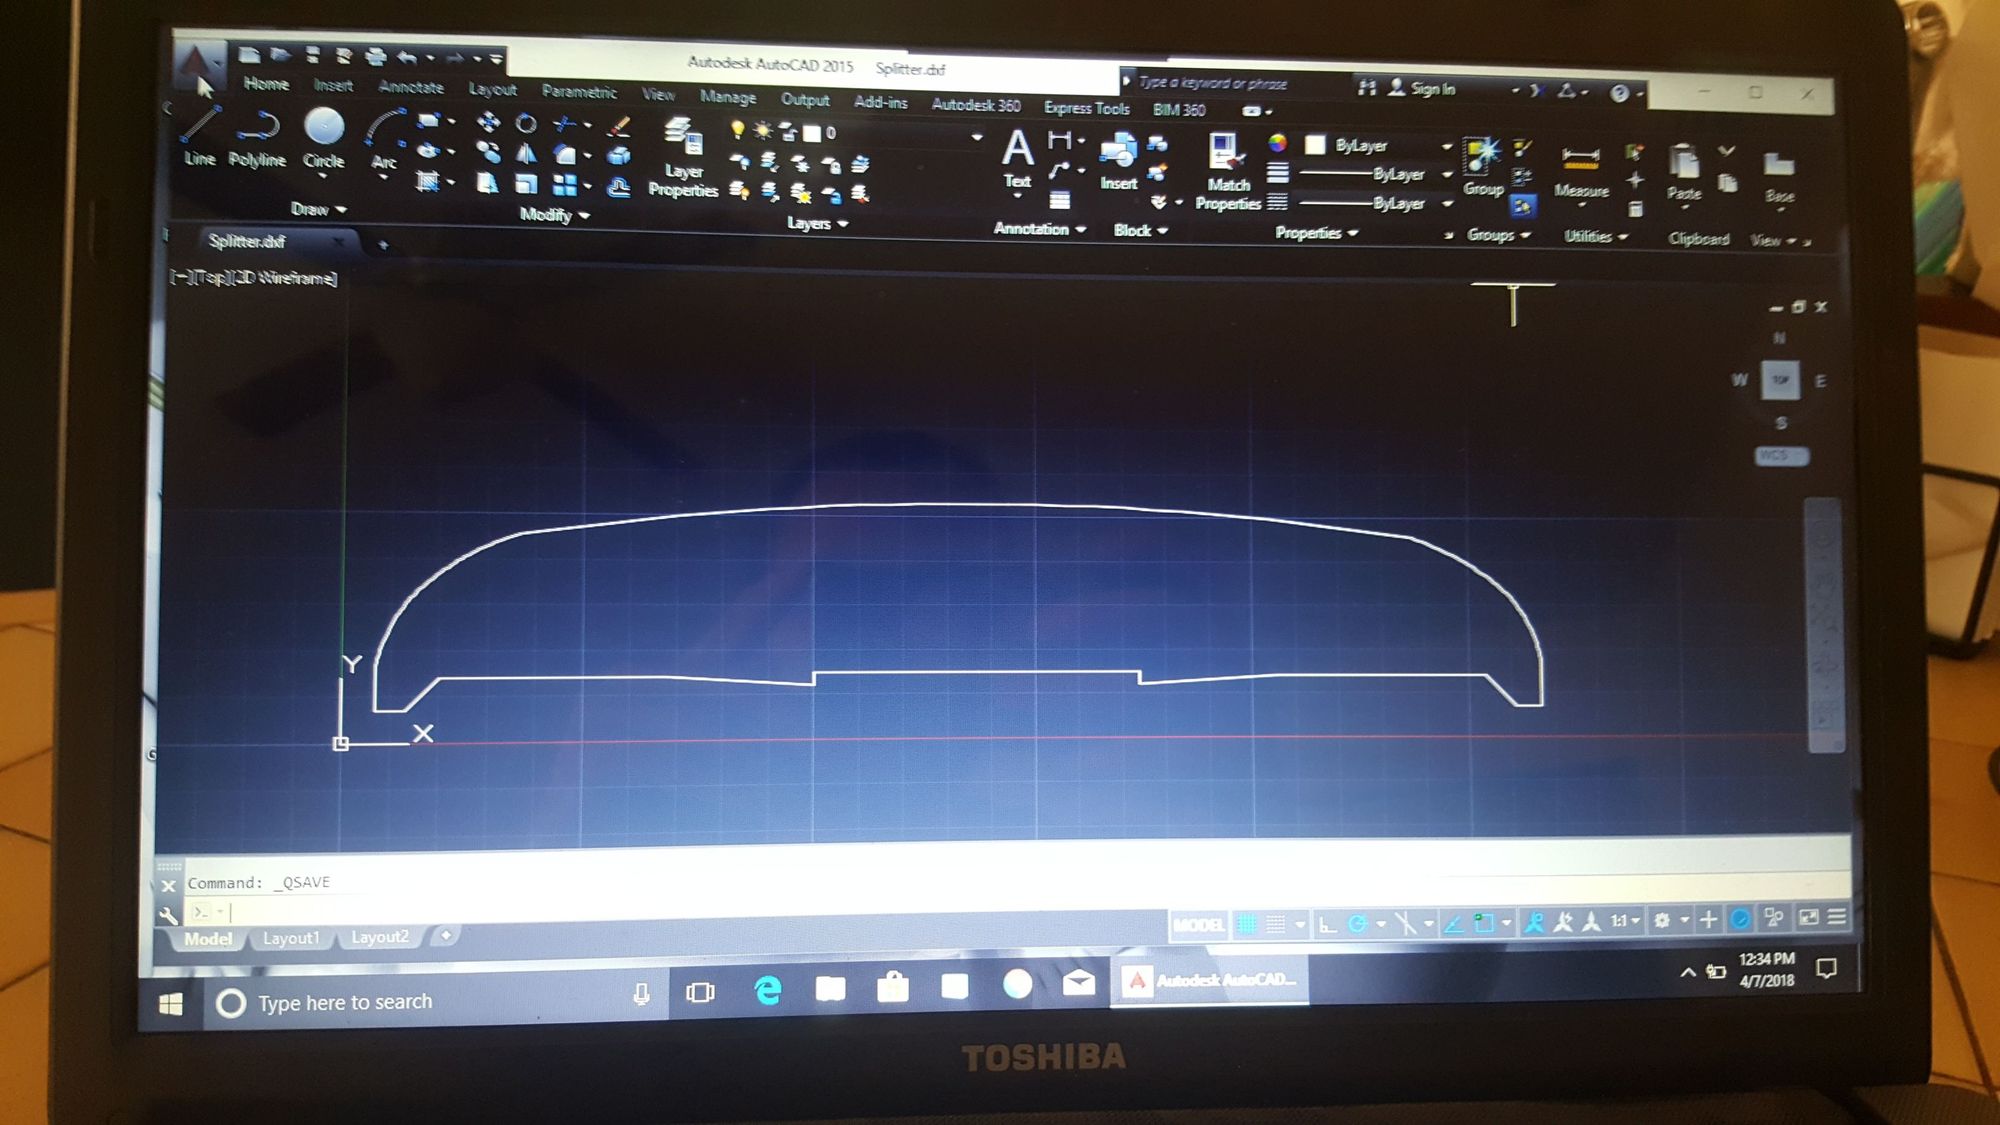
Task: Click the Insert block icon
Action: click(1119, 161)
